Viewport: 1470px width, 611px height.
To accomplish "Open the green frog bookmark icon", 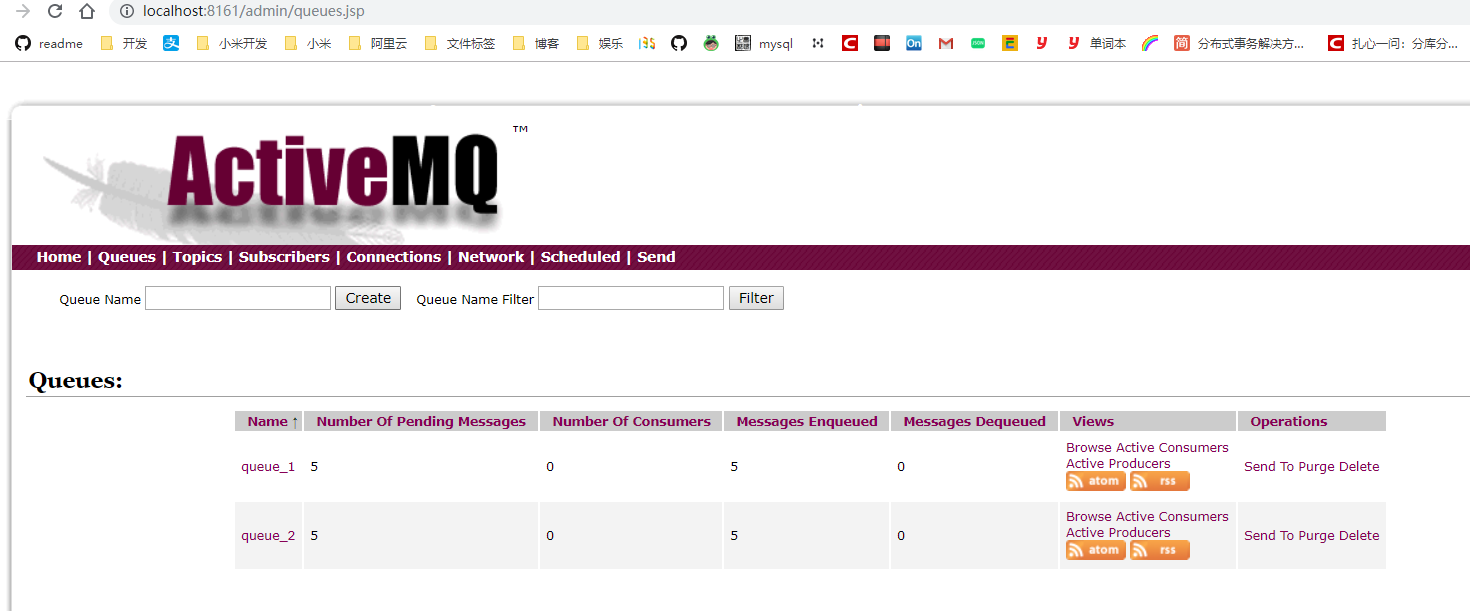I will pos(711,43).
